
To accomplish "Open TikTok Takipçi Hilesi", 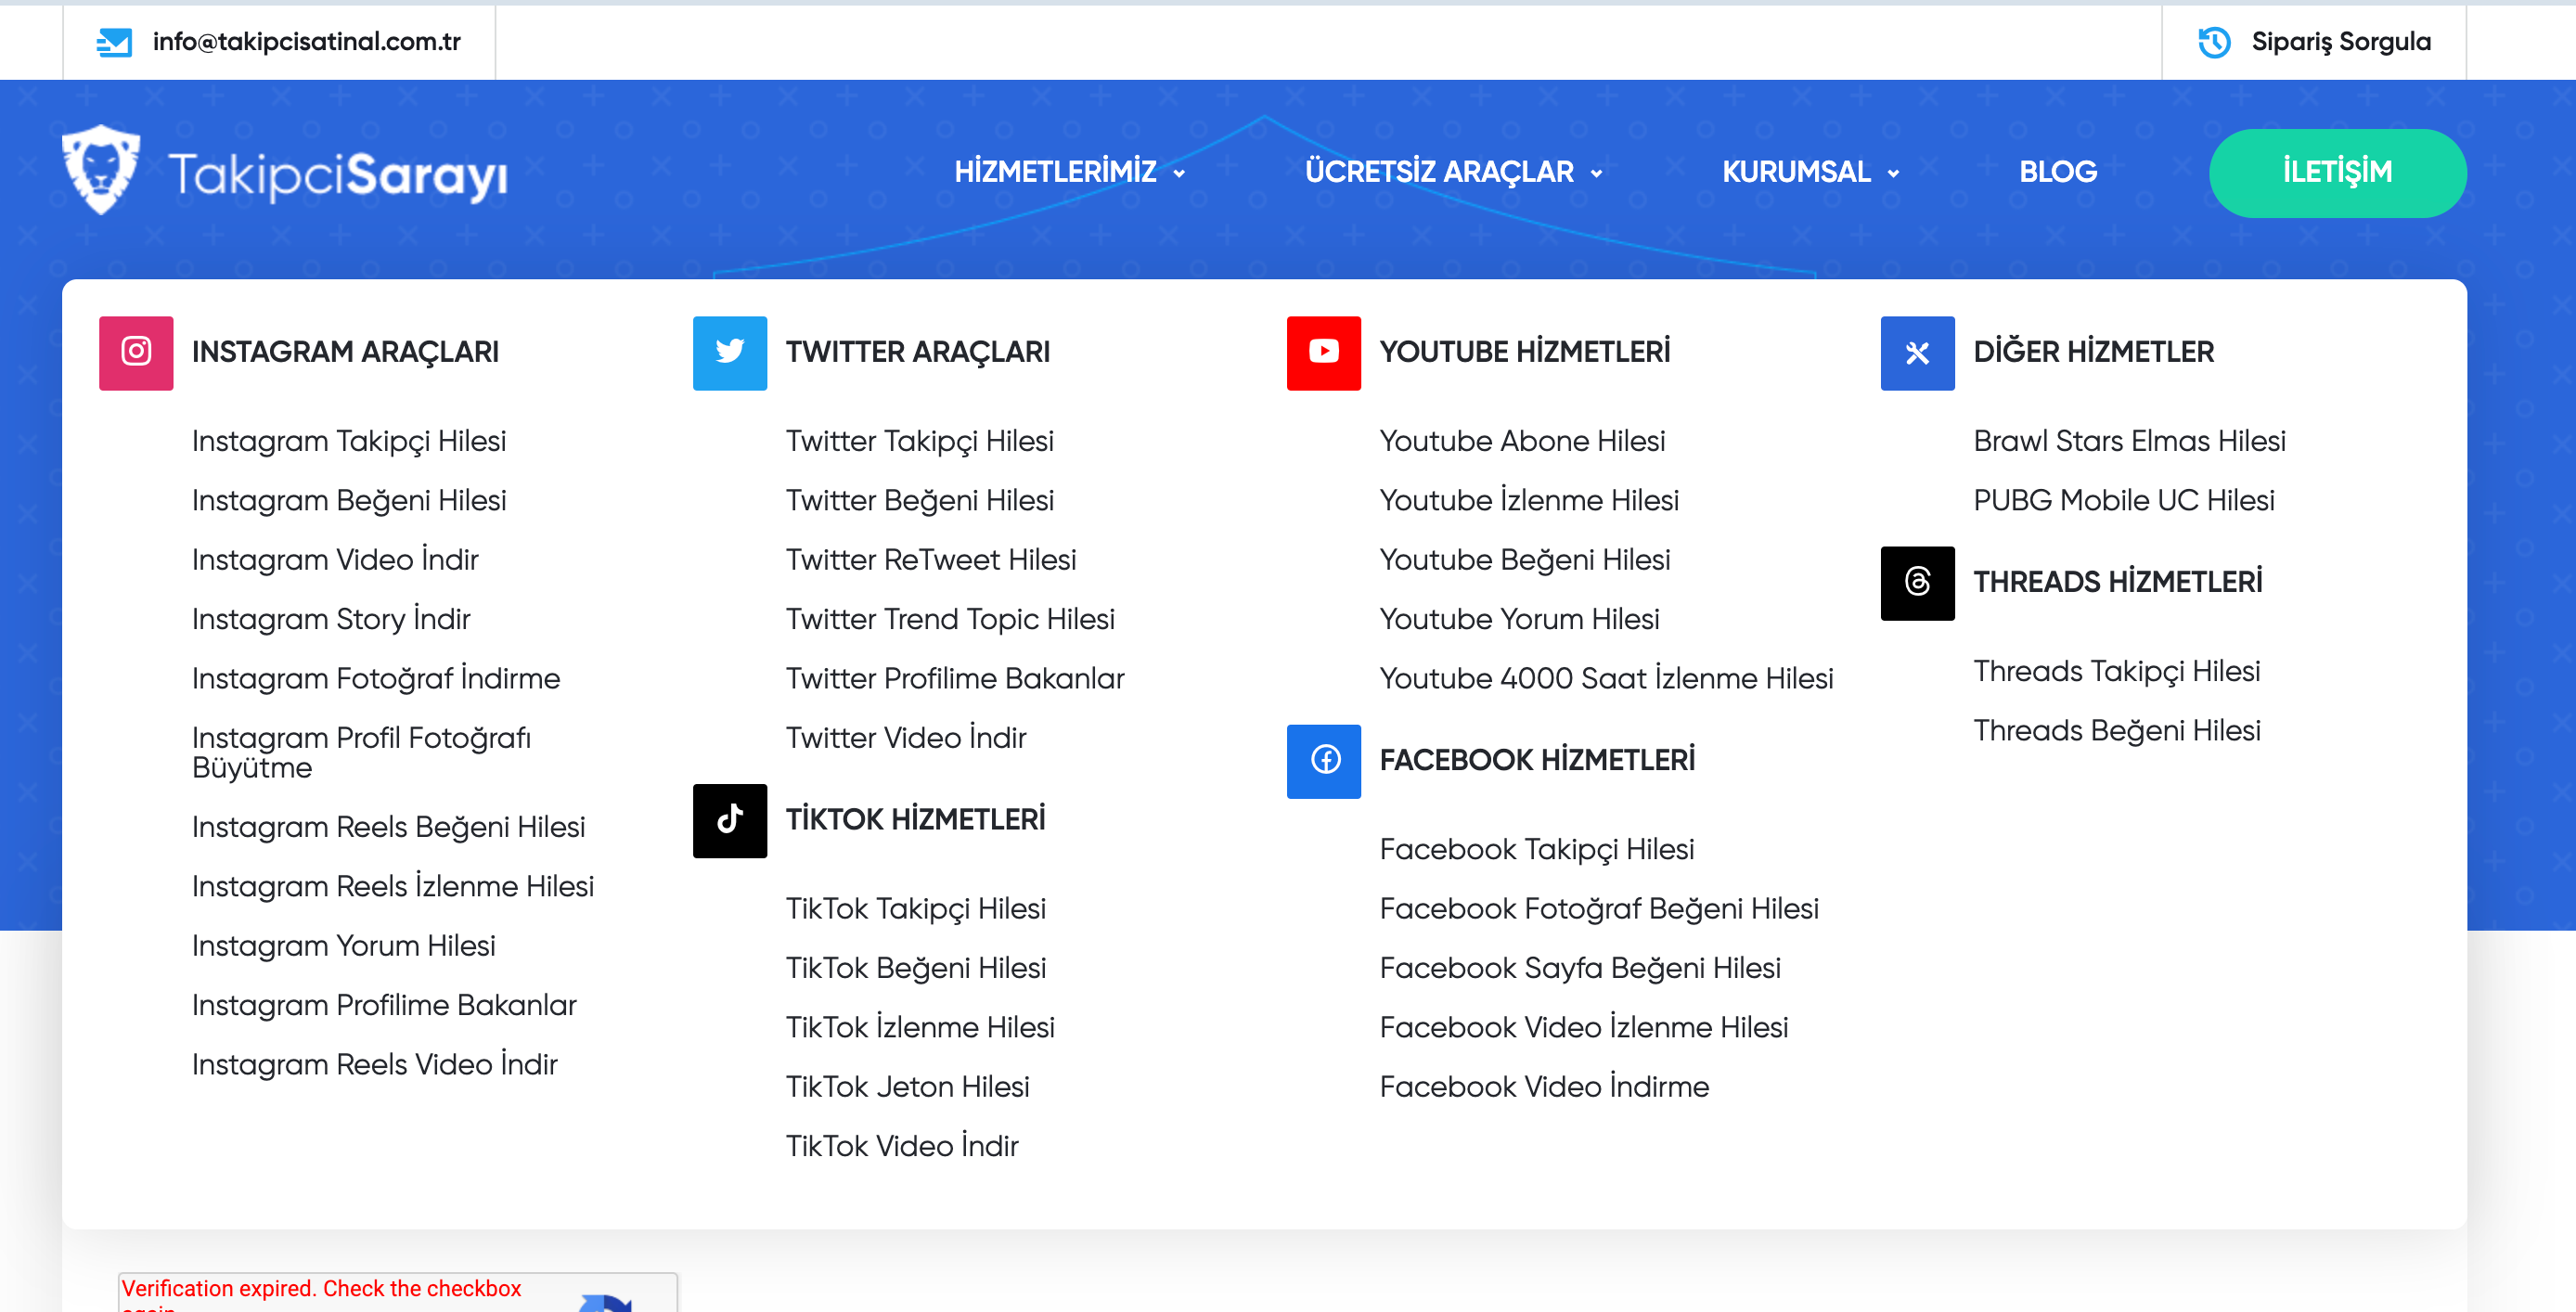I will pos(916,909).
